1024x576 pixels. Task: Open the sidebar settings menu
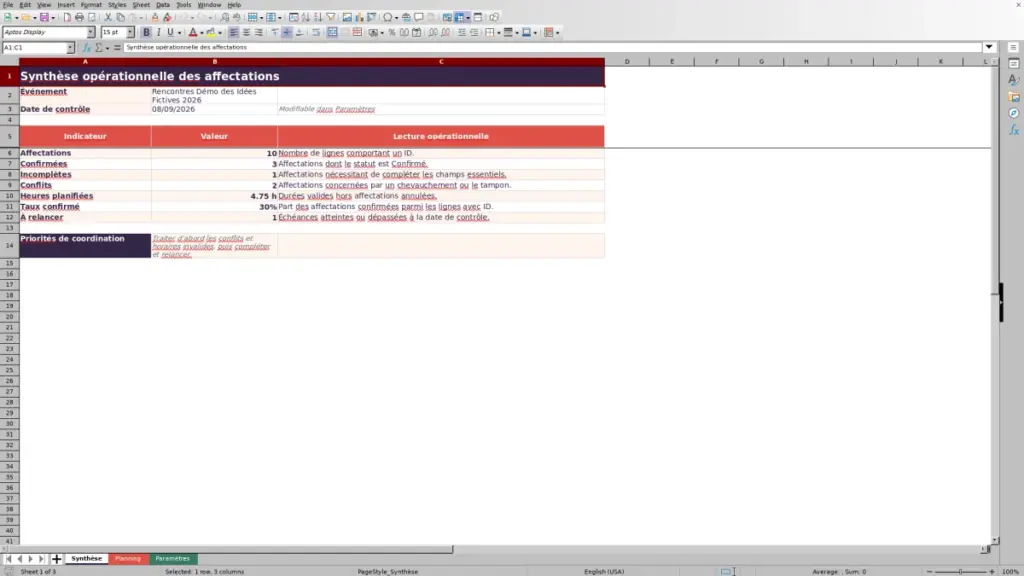(1013, 47)
